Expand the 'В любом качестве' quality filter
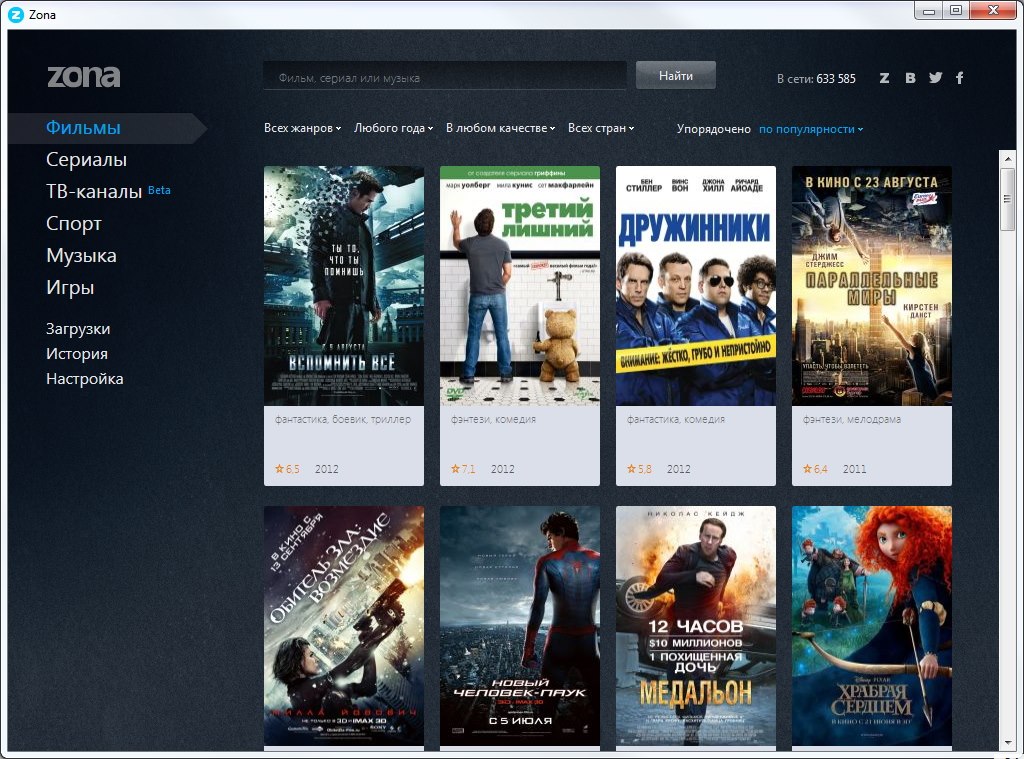The image size is (1024, 759). tap(500, 129)
